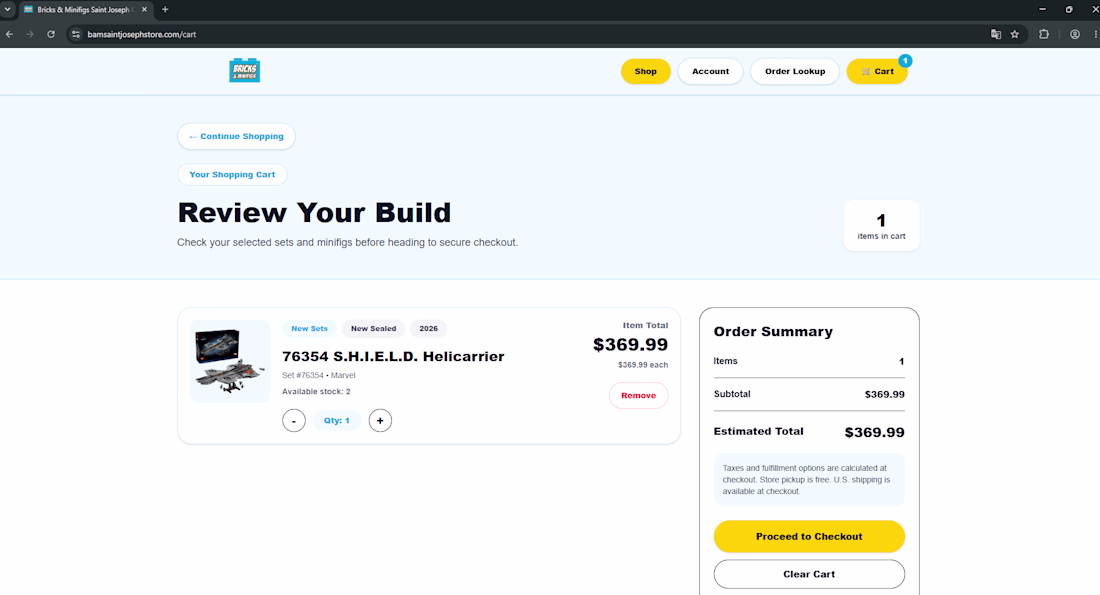Open the Account page
The height and width of the screenshot is (595, 1100).
tap(710, 71)
